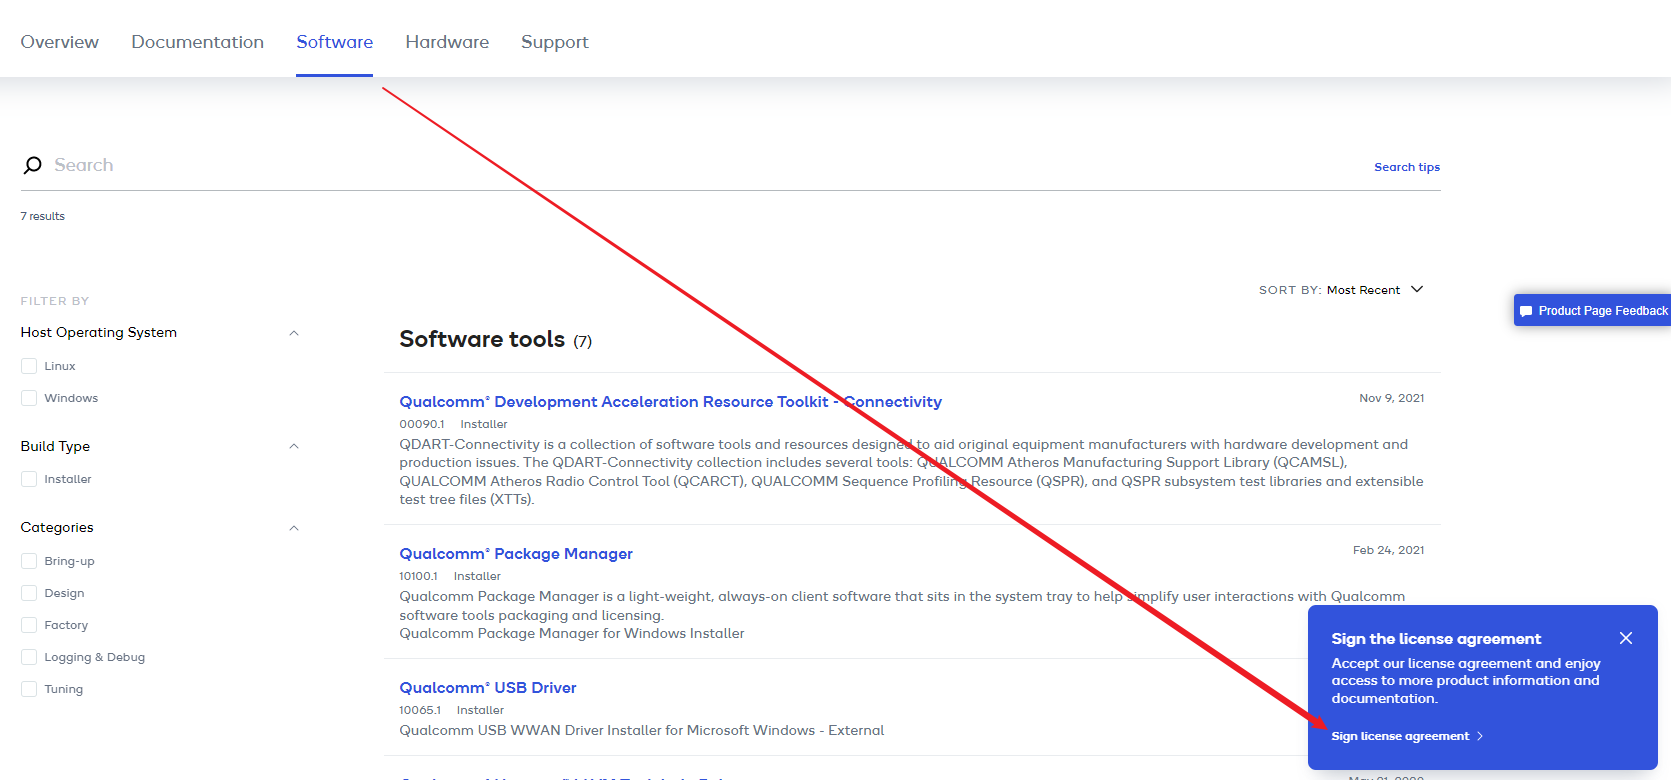Click the Categories heading
The height and width of the screenshot is (780, 1671).
57,527
